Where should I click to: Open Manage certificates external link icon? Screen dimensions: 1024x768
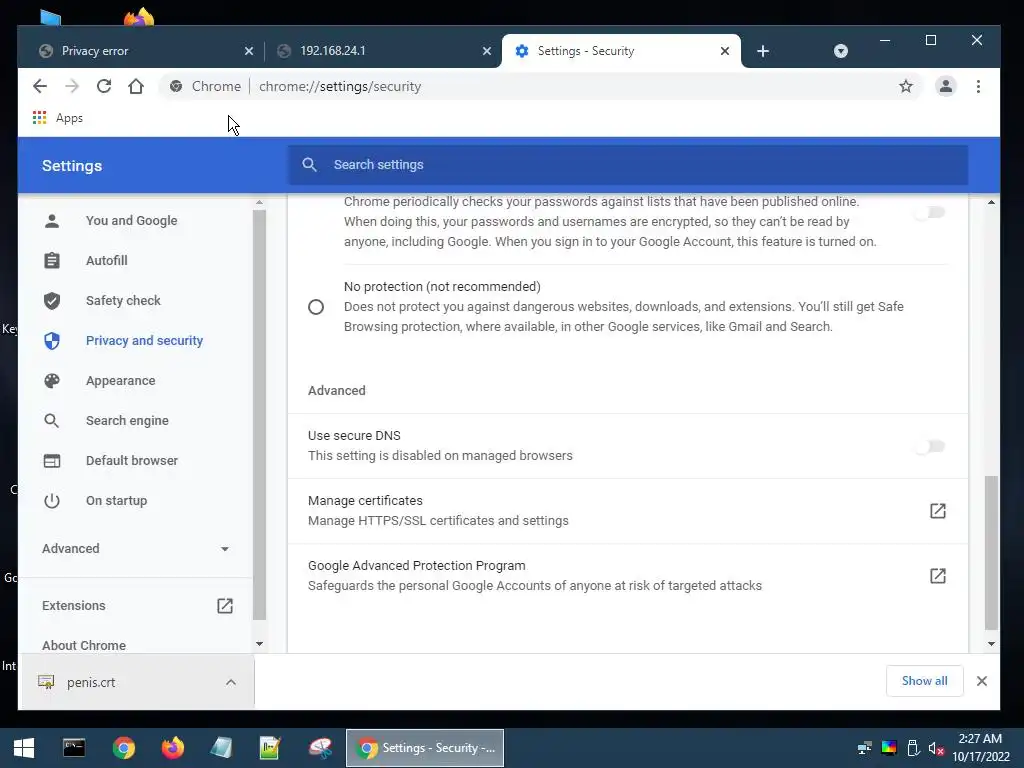(x=938, y=511)
